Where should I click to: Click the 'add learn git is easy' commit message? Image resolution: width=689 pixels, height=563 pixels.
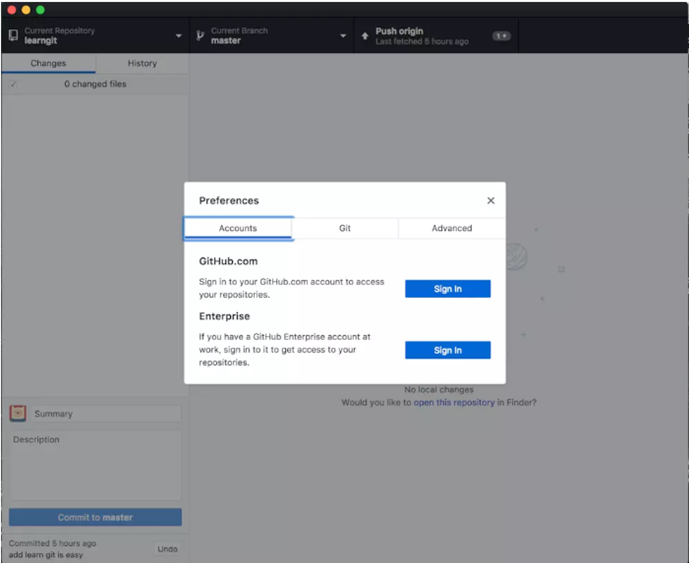(x=46, y=555)
